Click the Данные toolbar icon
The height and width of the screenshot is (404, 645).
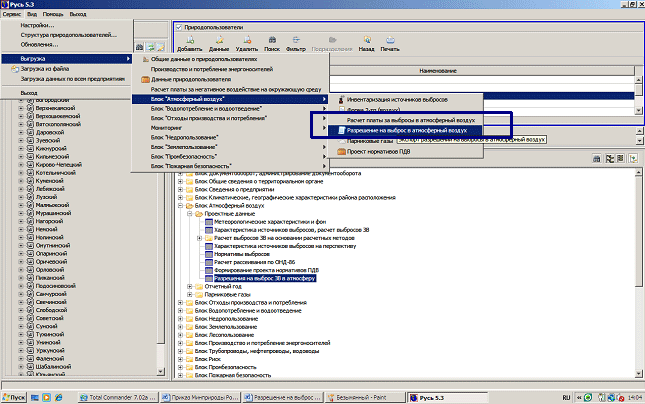(217, 42)
